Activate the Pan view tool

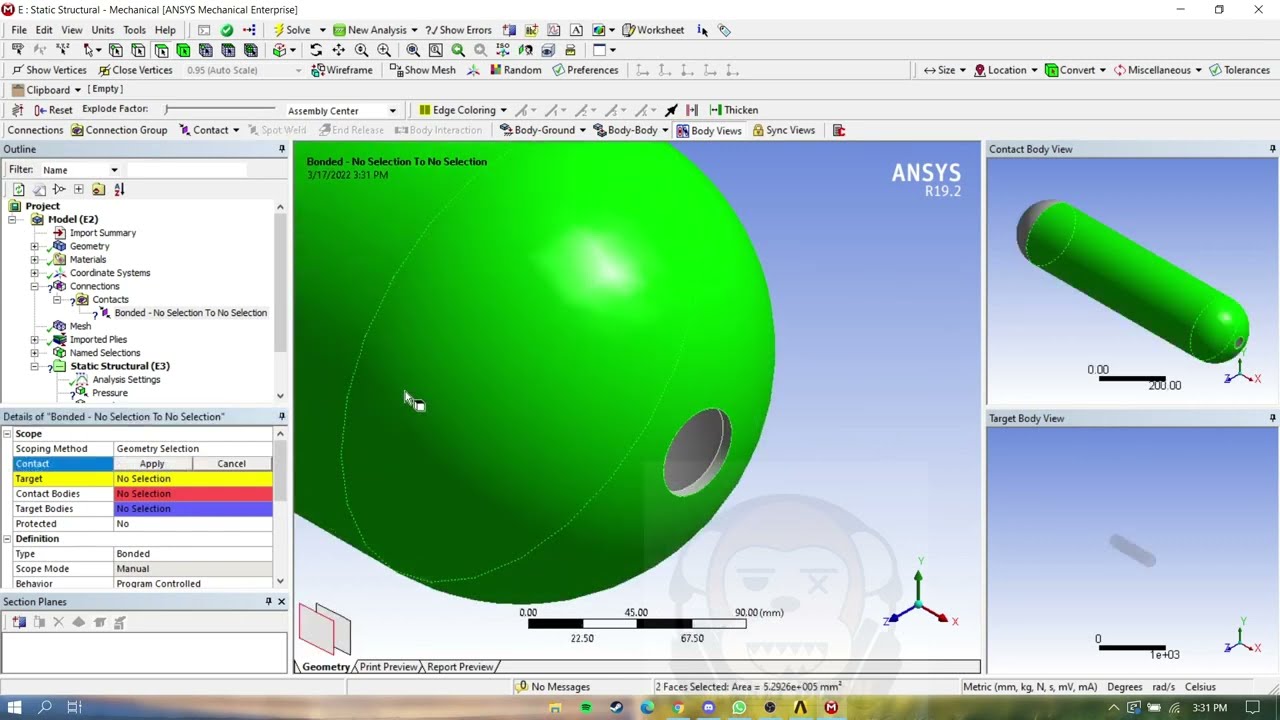click(x=338, y=50)
